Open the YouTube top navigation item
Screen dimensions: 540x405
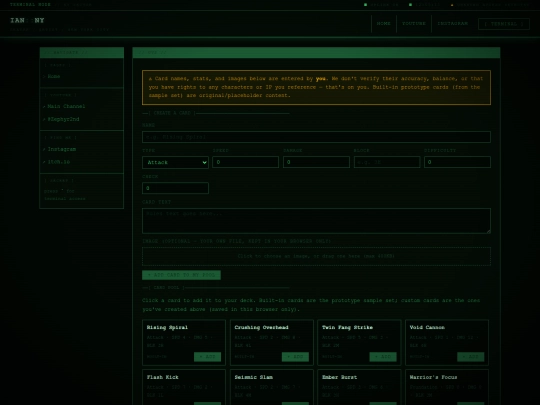click(x=414, y=23)
